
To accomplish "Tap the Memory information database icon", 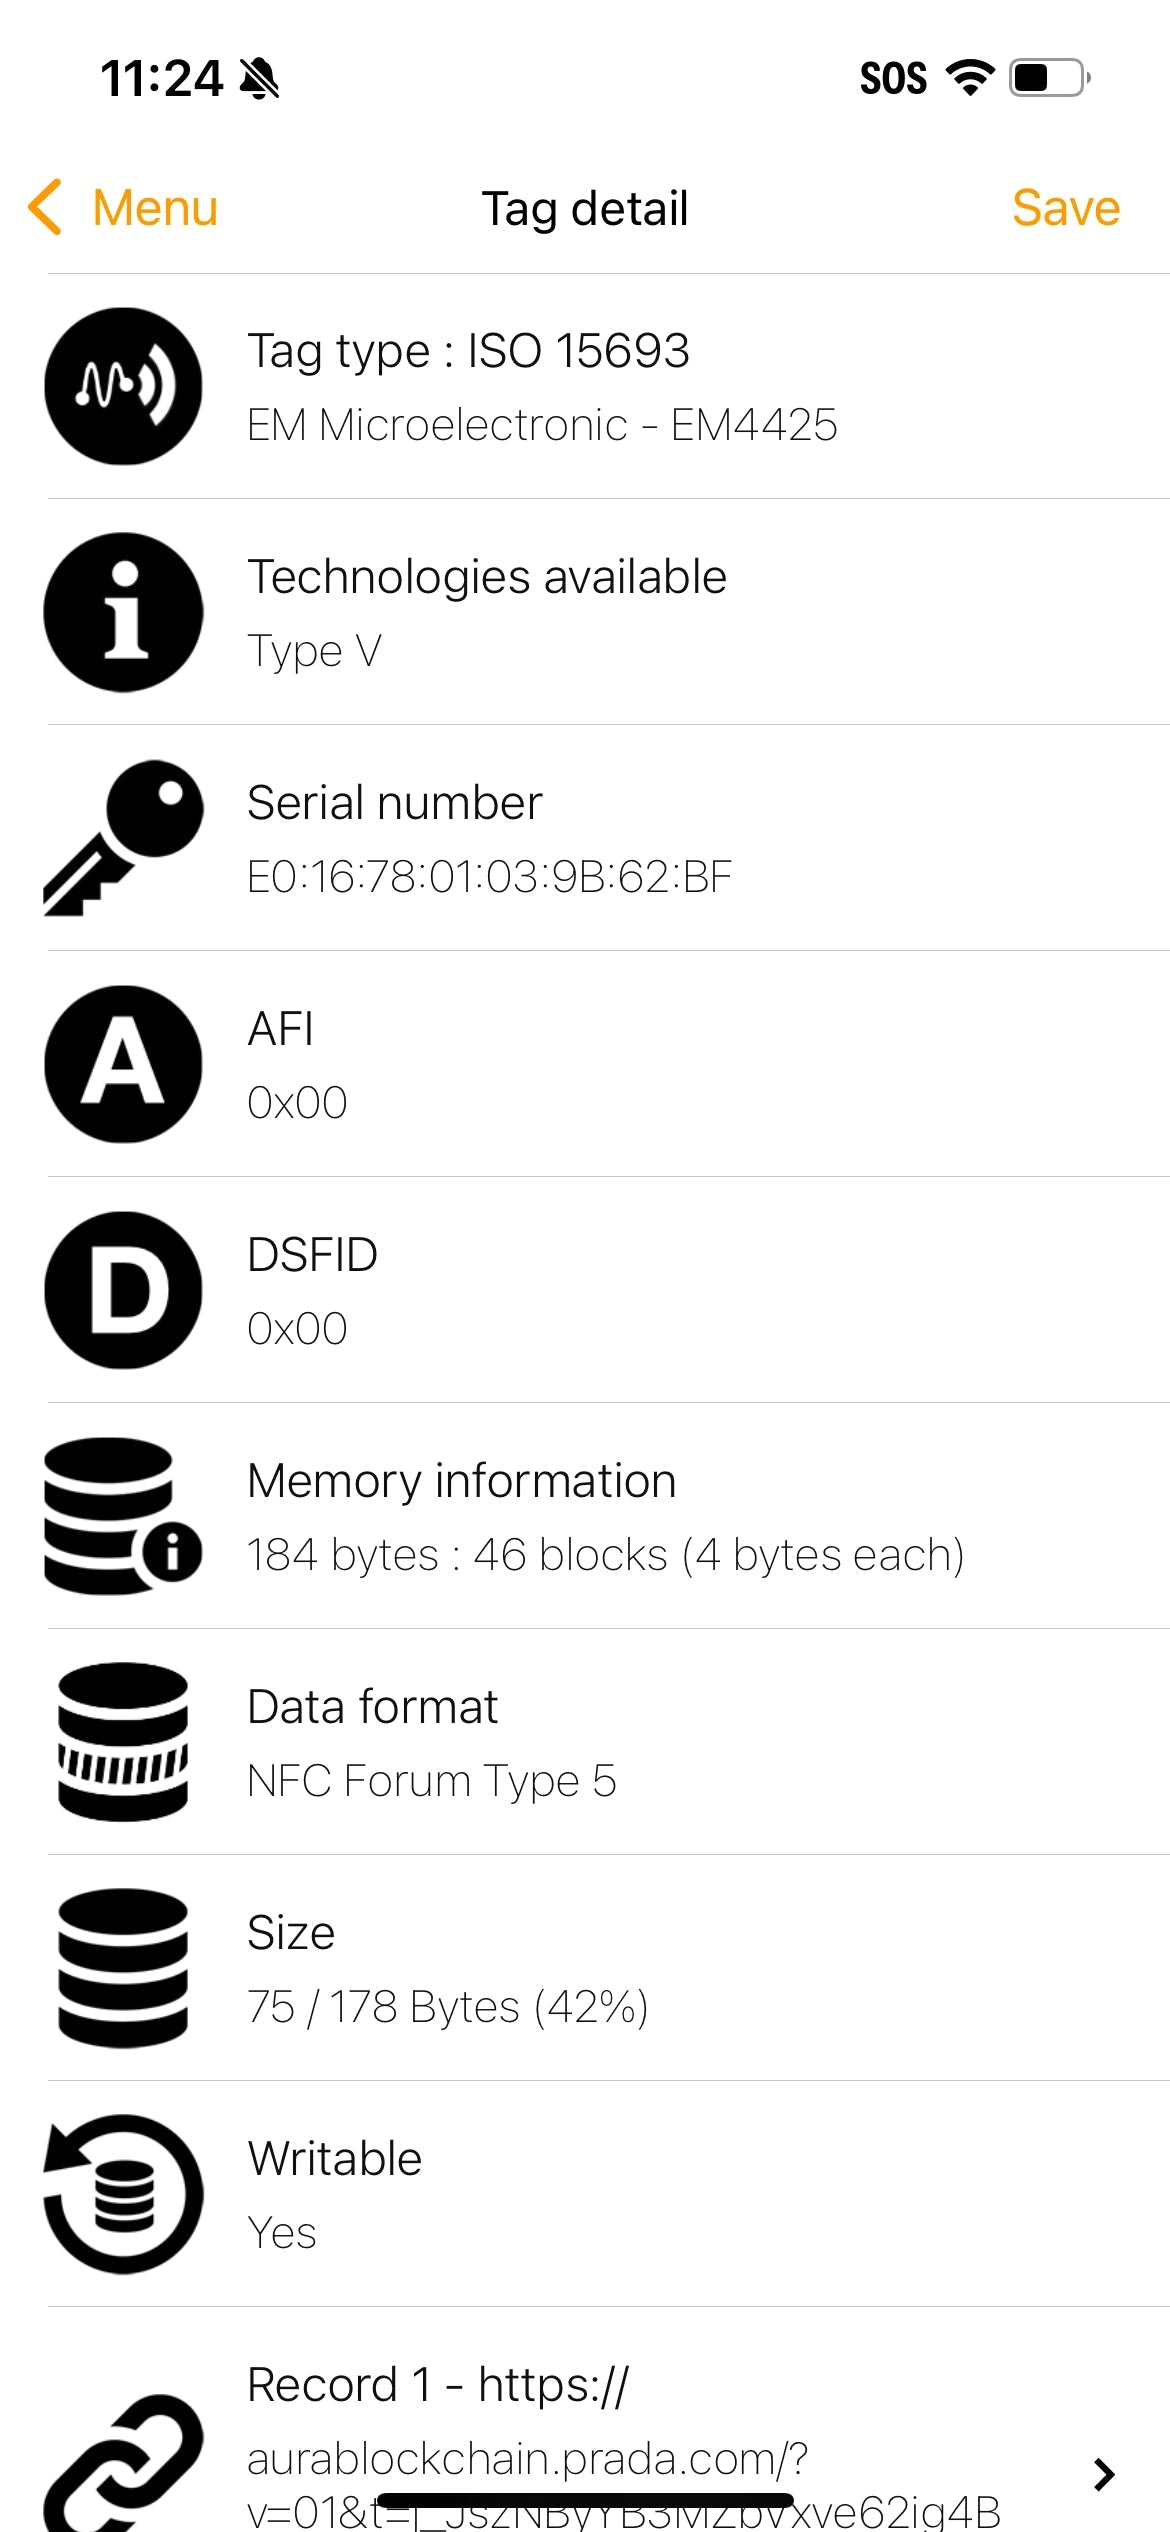I will 123,1516.
